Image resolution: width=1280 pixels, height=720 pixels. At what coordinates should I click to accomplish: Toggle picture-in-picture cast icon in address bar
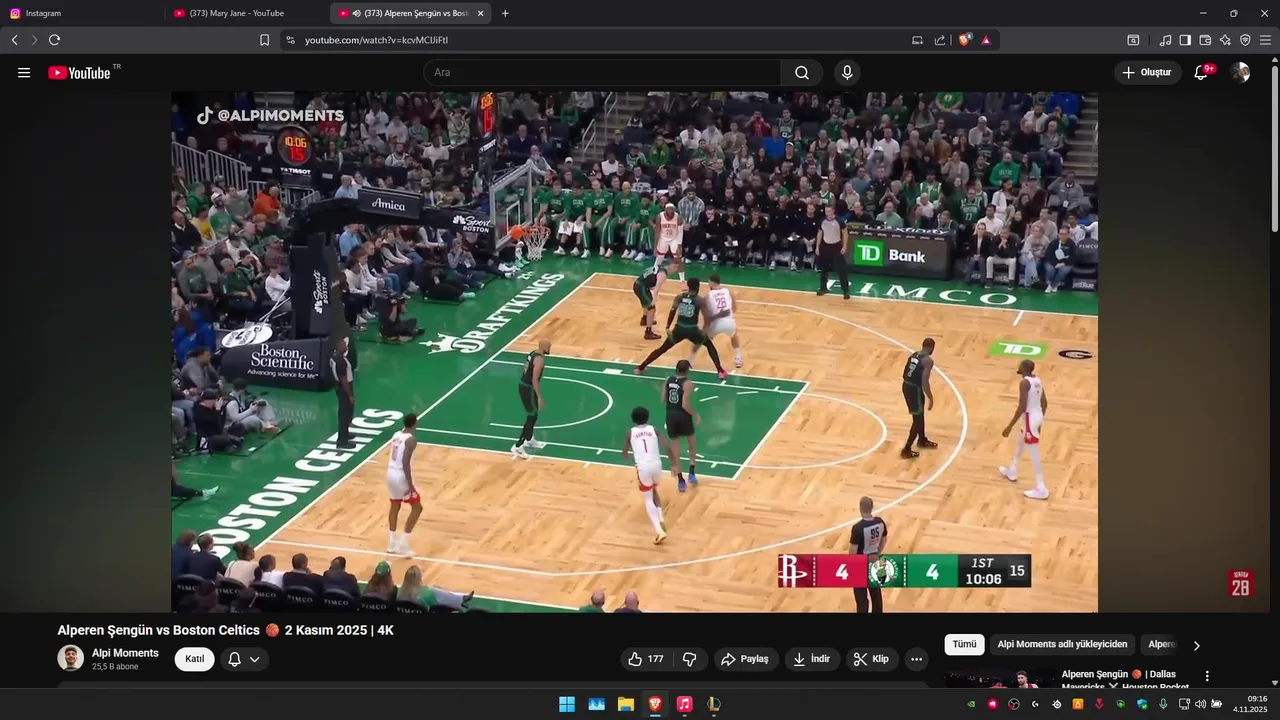(918, 40)
